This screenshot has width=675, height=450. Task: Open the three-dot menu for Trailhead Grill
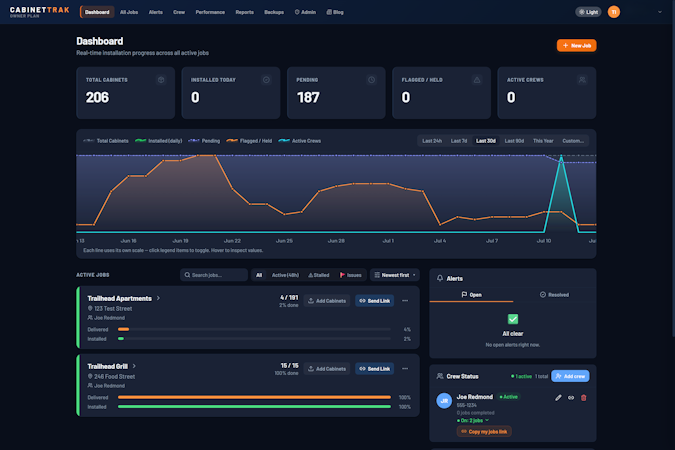tap(405, 369)
